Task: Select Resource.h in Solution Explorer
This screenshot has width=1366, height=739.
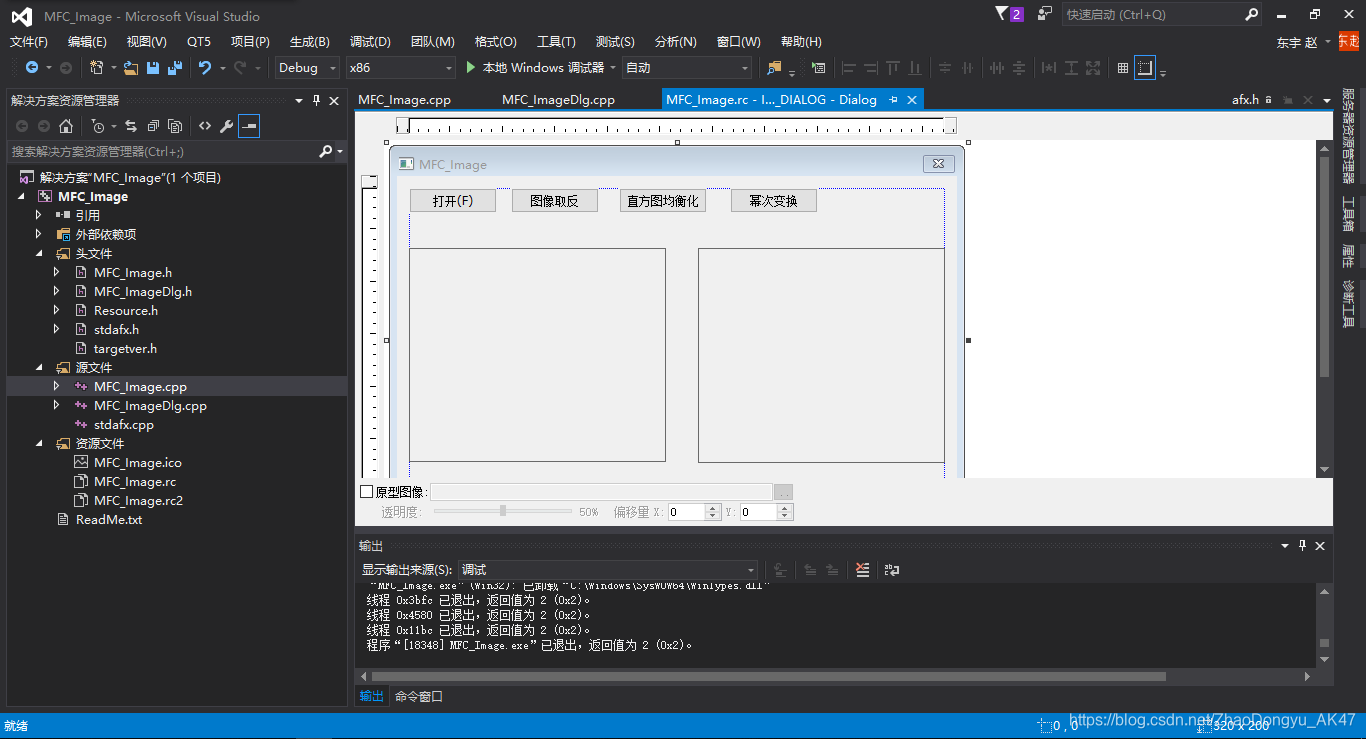Action: tap(126, 310)
